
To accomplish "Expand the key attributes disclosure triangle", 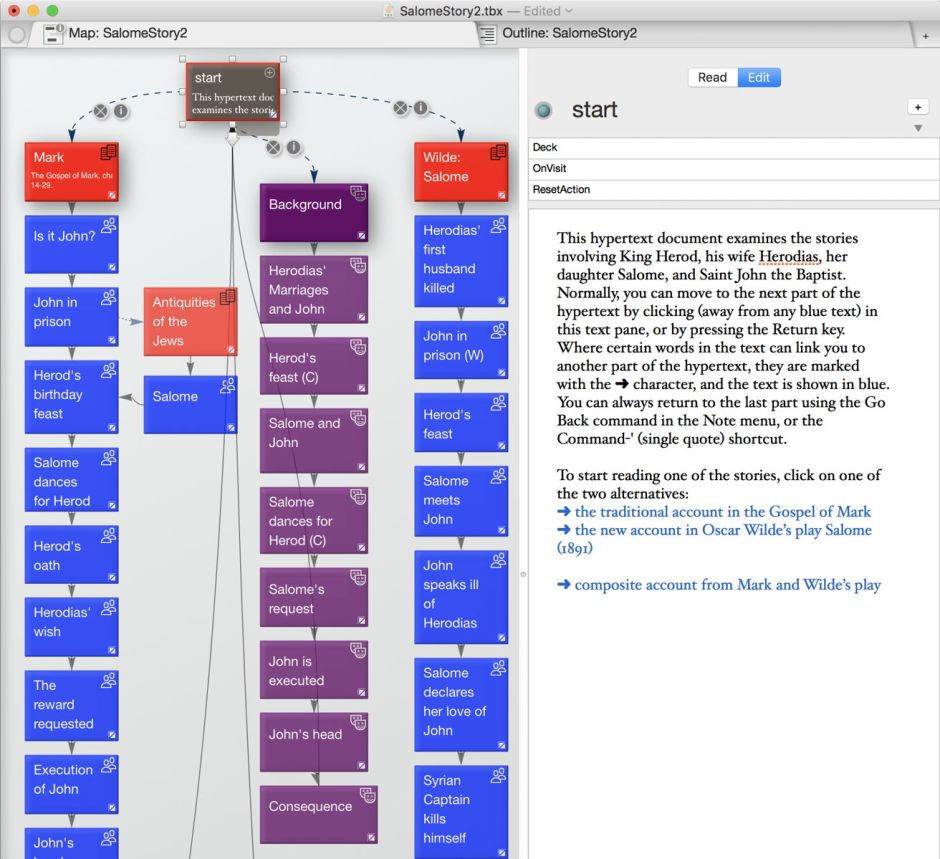I will click(918, 128).
